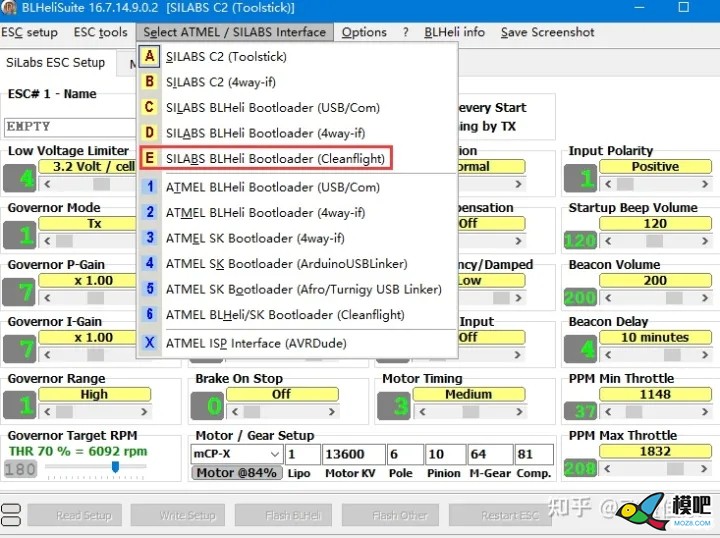This screenshot has height=538, width=720.
Task: Adjust the Governor Target RPM slider handle
Action: [115, 467]
